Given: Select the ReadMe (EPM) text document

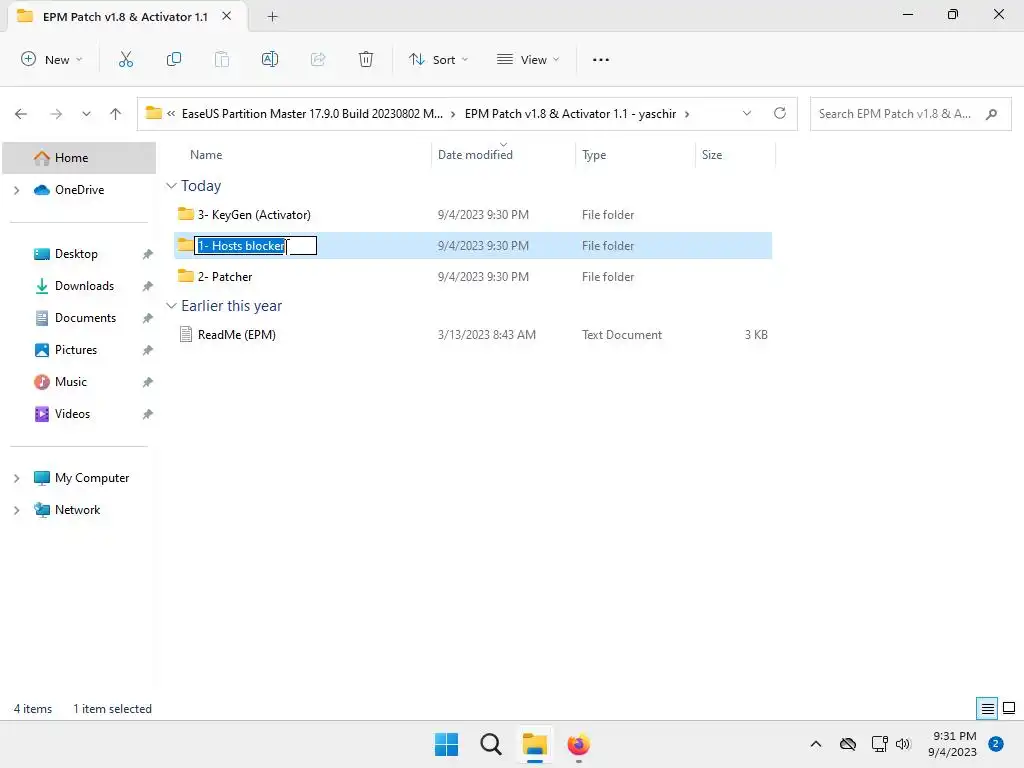Looking at the screenshot, I should click(x=473, y=335).
